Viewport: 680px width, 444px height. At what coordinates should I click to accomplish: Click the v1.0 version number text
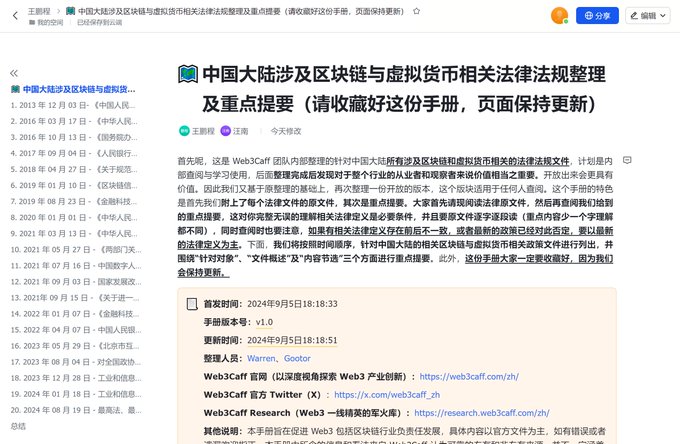[x=264, y=322]
